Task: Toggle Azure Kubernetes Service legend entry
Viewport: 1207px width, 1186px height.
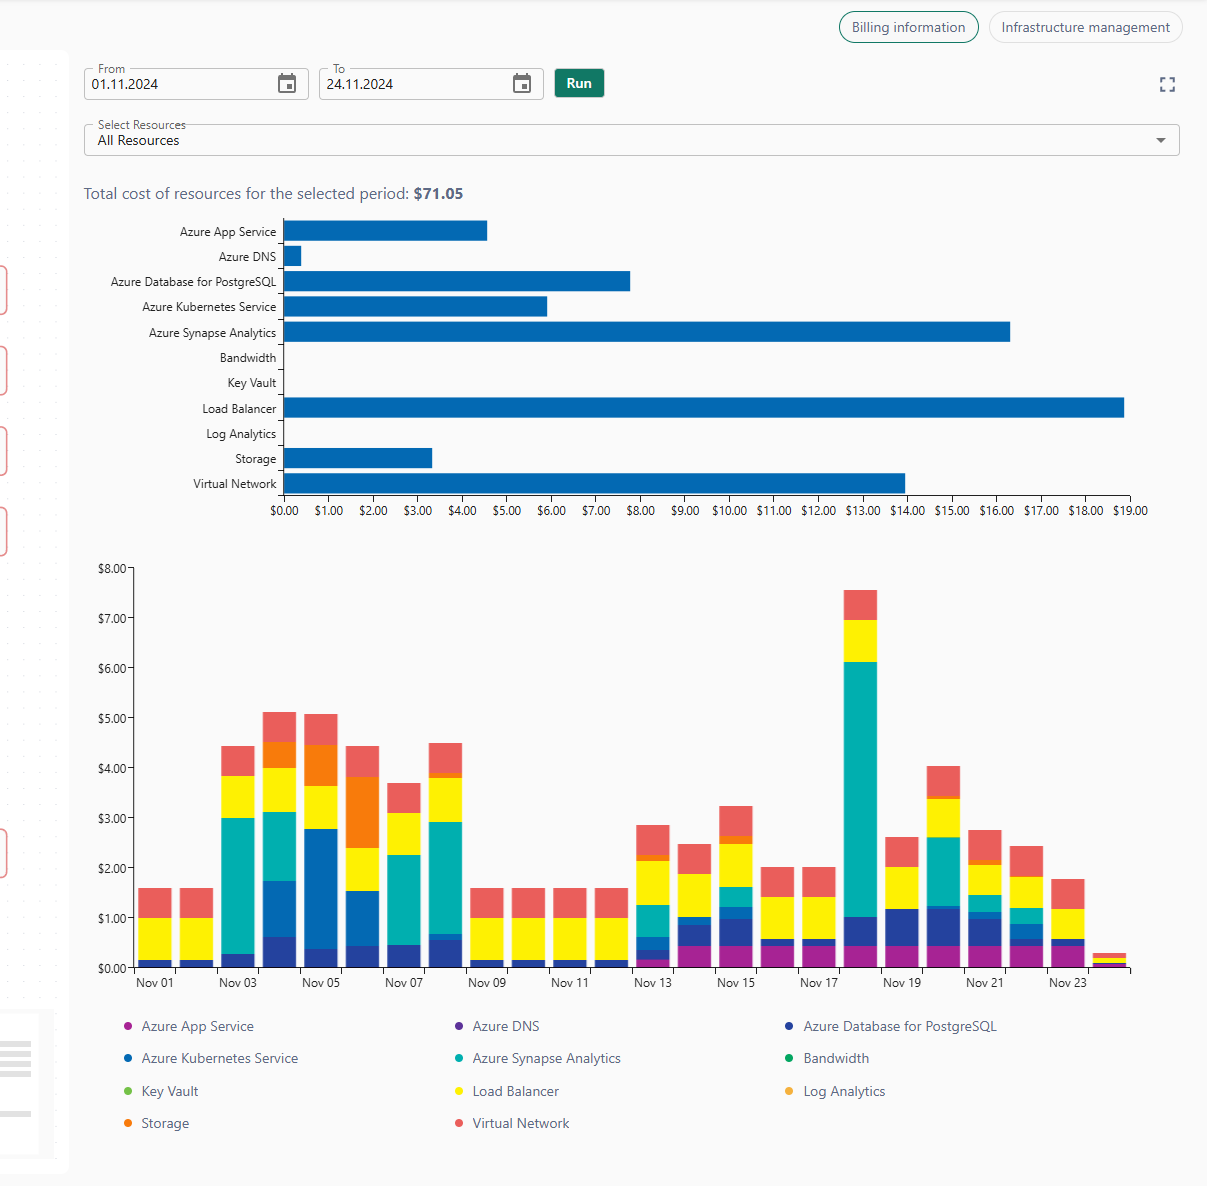Action: [x=210, y=1058]
